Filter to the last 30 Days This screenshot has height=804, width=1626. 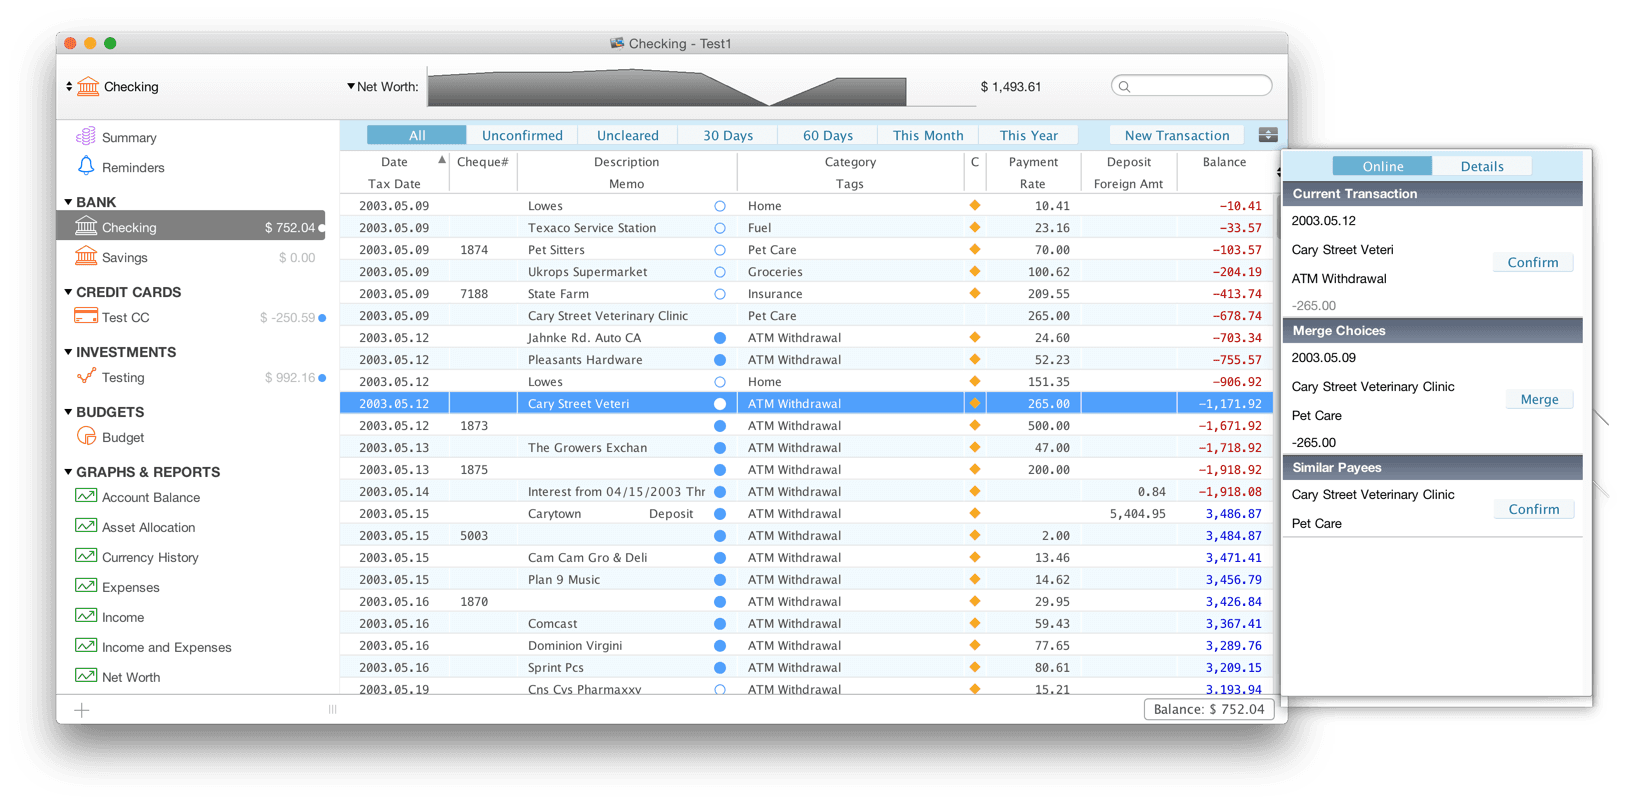tap(728, 135)
